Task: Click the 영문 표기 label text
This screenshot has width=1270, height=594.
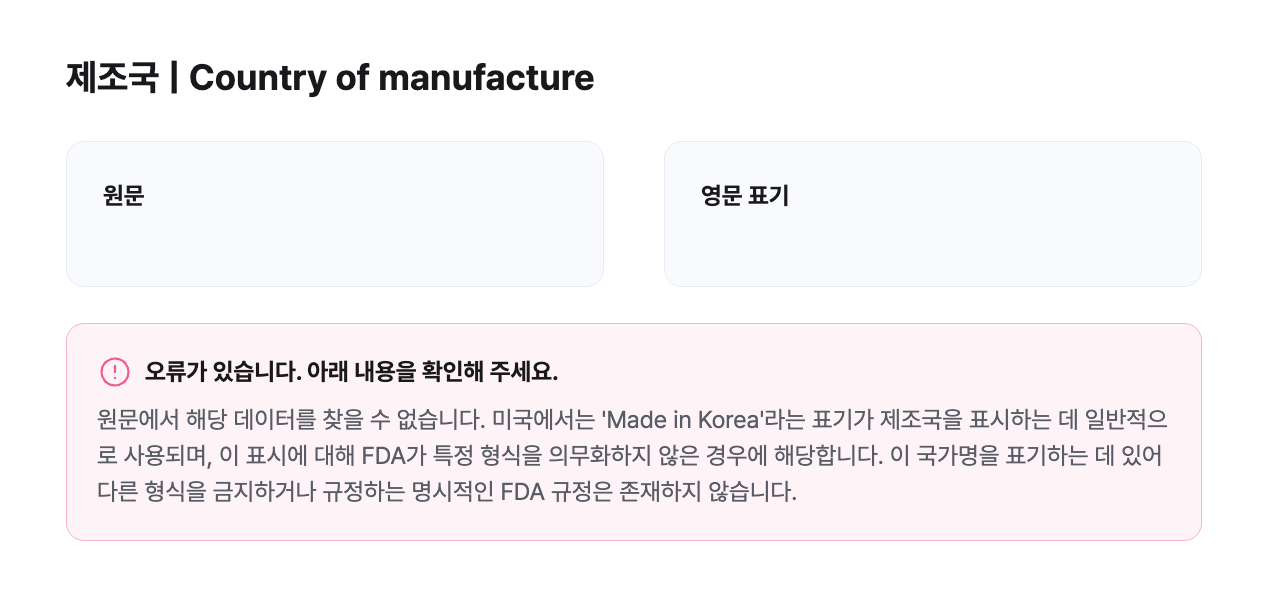Action: [x=745, y=196]
